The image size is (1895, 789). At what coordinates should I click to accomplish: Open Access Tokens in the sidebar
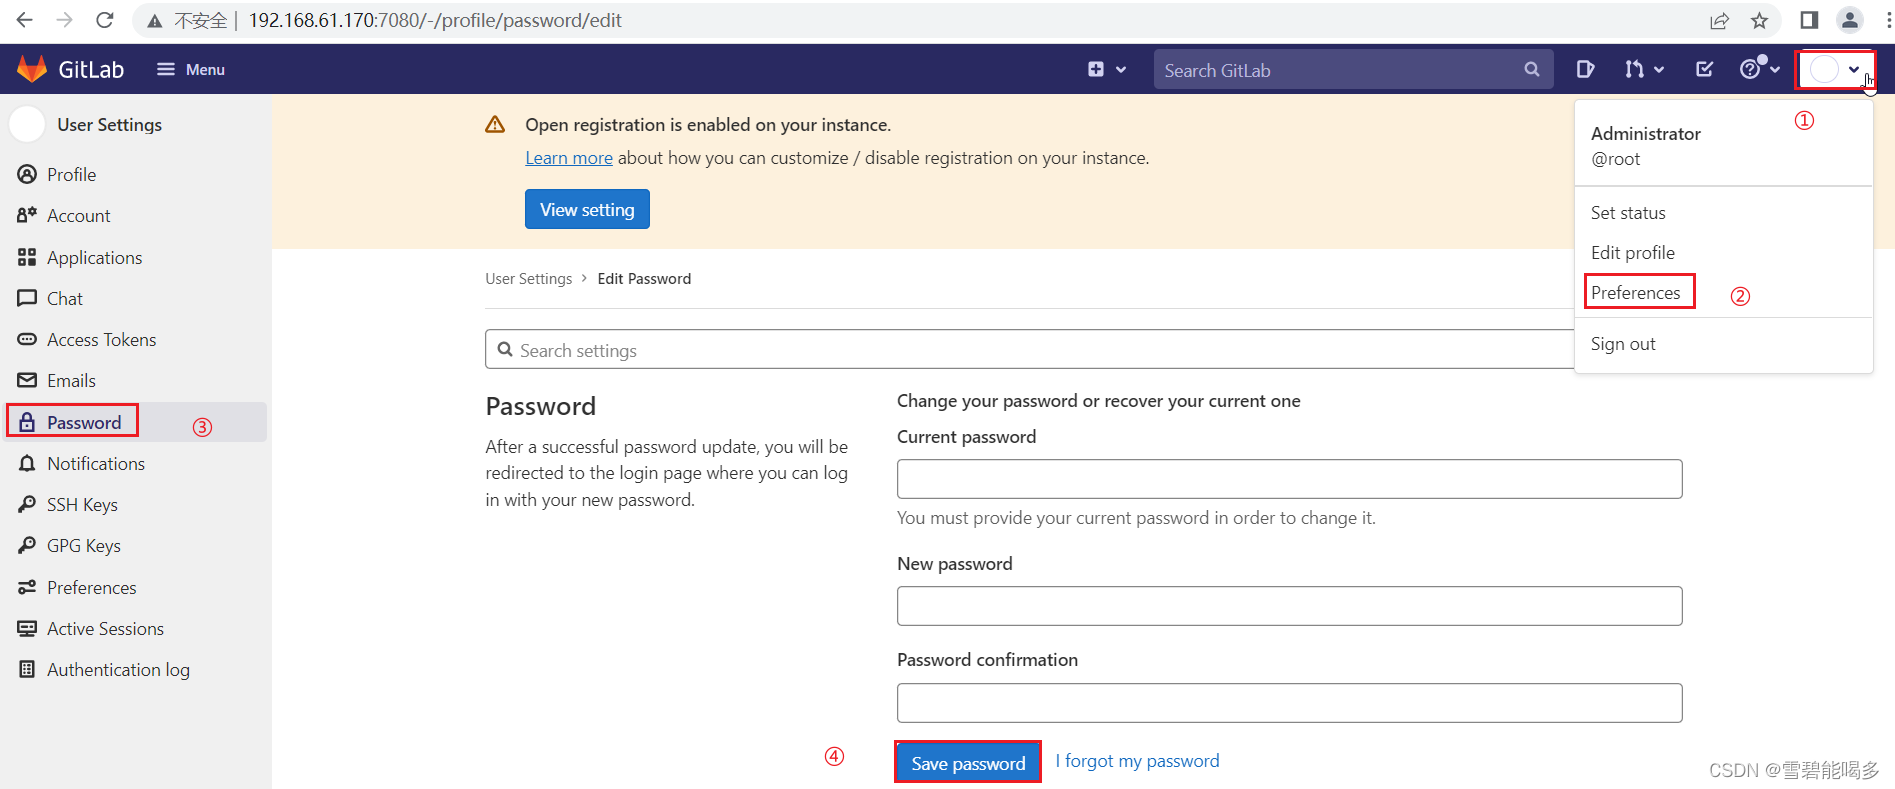101,340
